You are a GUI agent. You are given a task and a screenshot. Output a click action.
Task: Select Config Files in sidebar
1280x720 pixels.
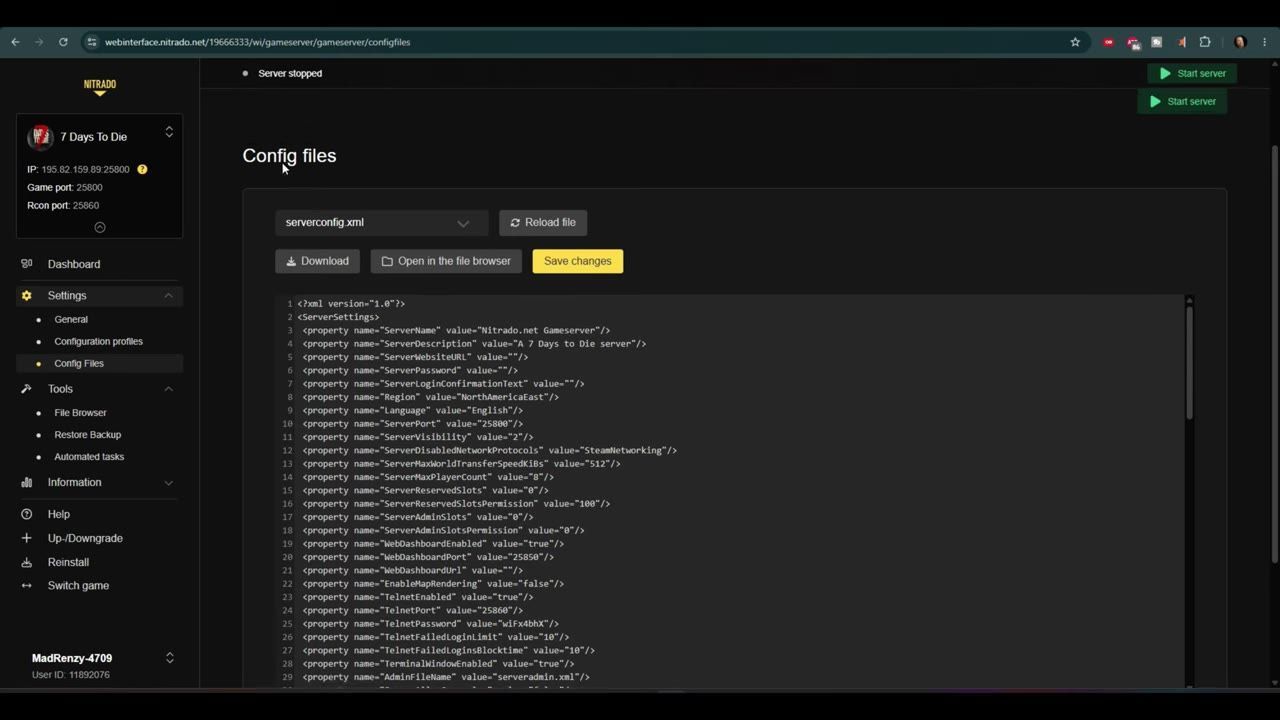[x=79, y=364]
